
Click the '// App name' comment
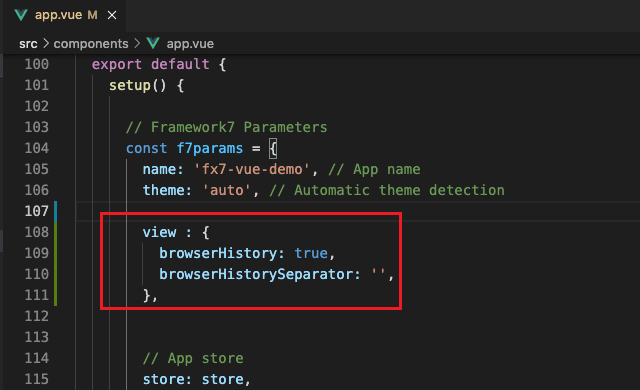374,169
